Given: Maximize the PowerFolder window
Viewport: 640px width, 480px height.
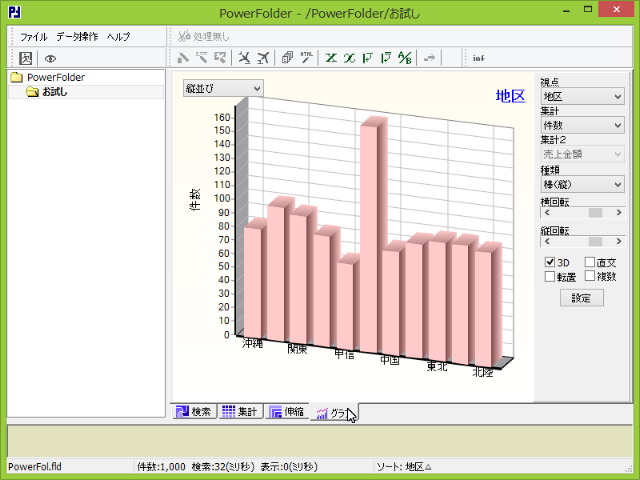Looking at the screenshot, I should point(588,9).
